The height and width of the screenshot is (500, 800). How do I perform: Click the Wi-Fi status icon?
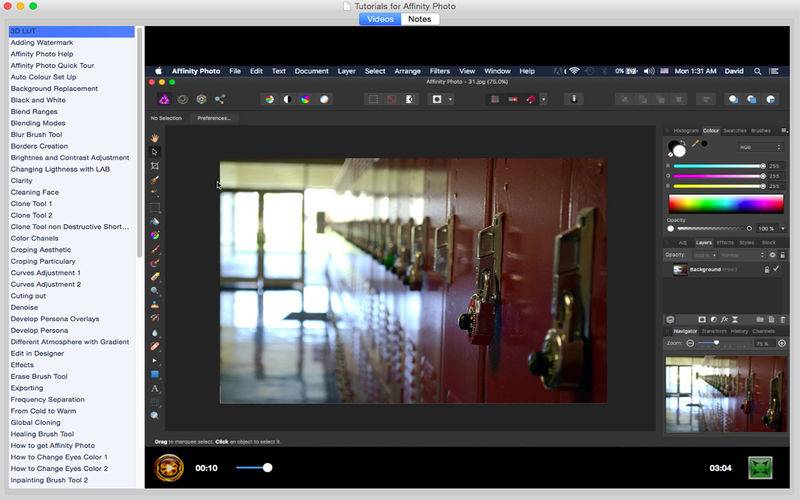(574, 71)
